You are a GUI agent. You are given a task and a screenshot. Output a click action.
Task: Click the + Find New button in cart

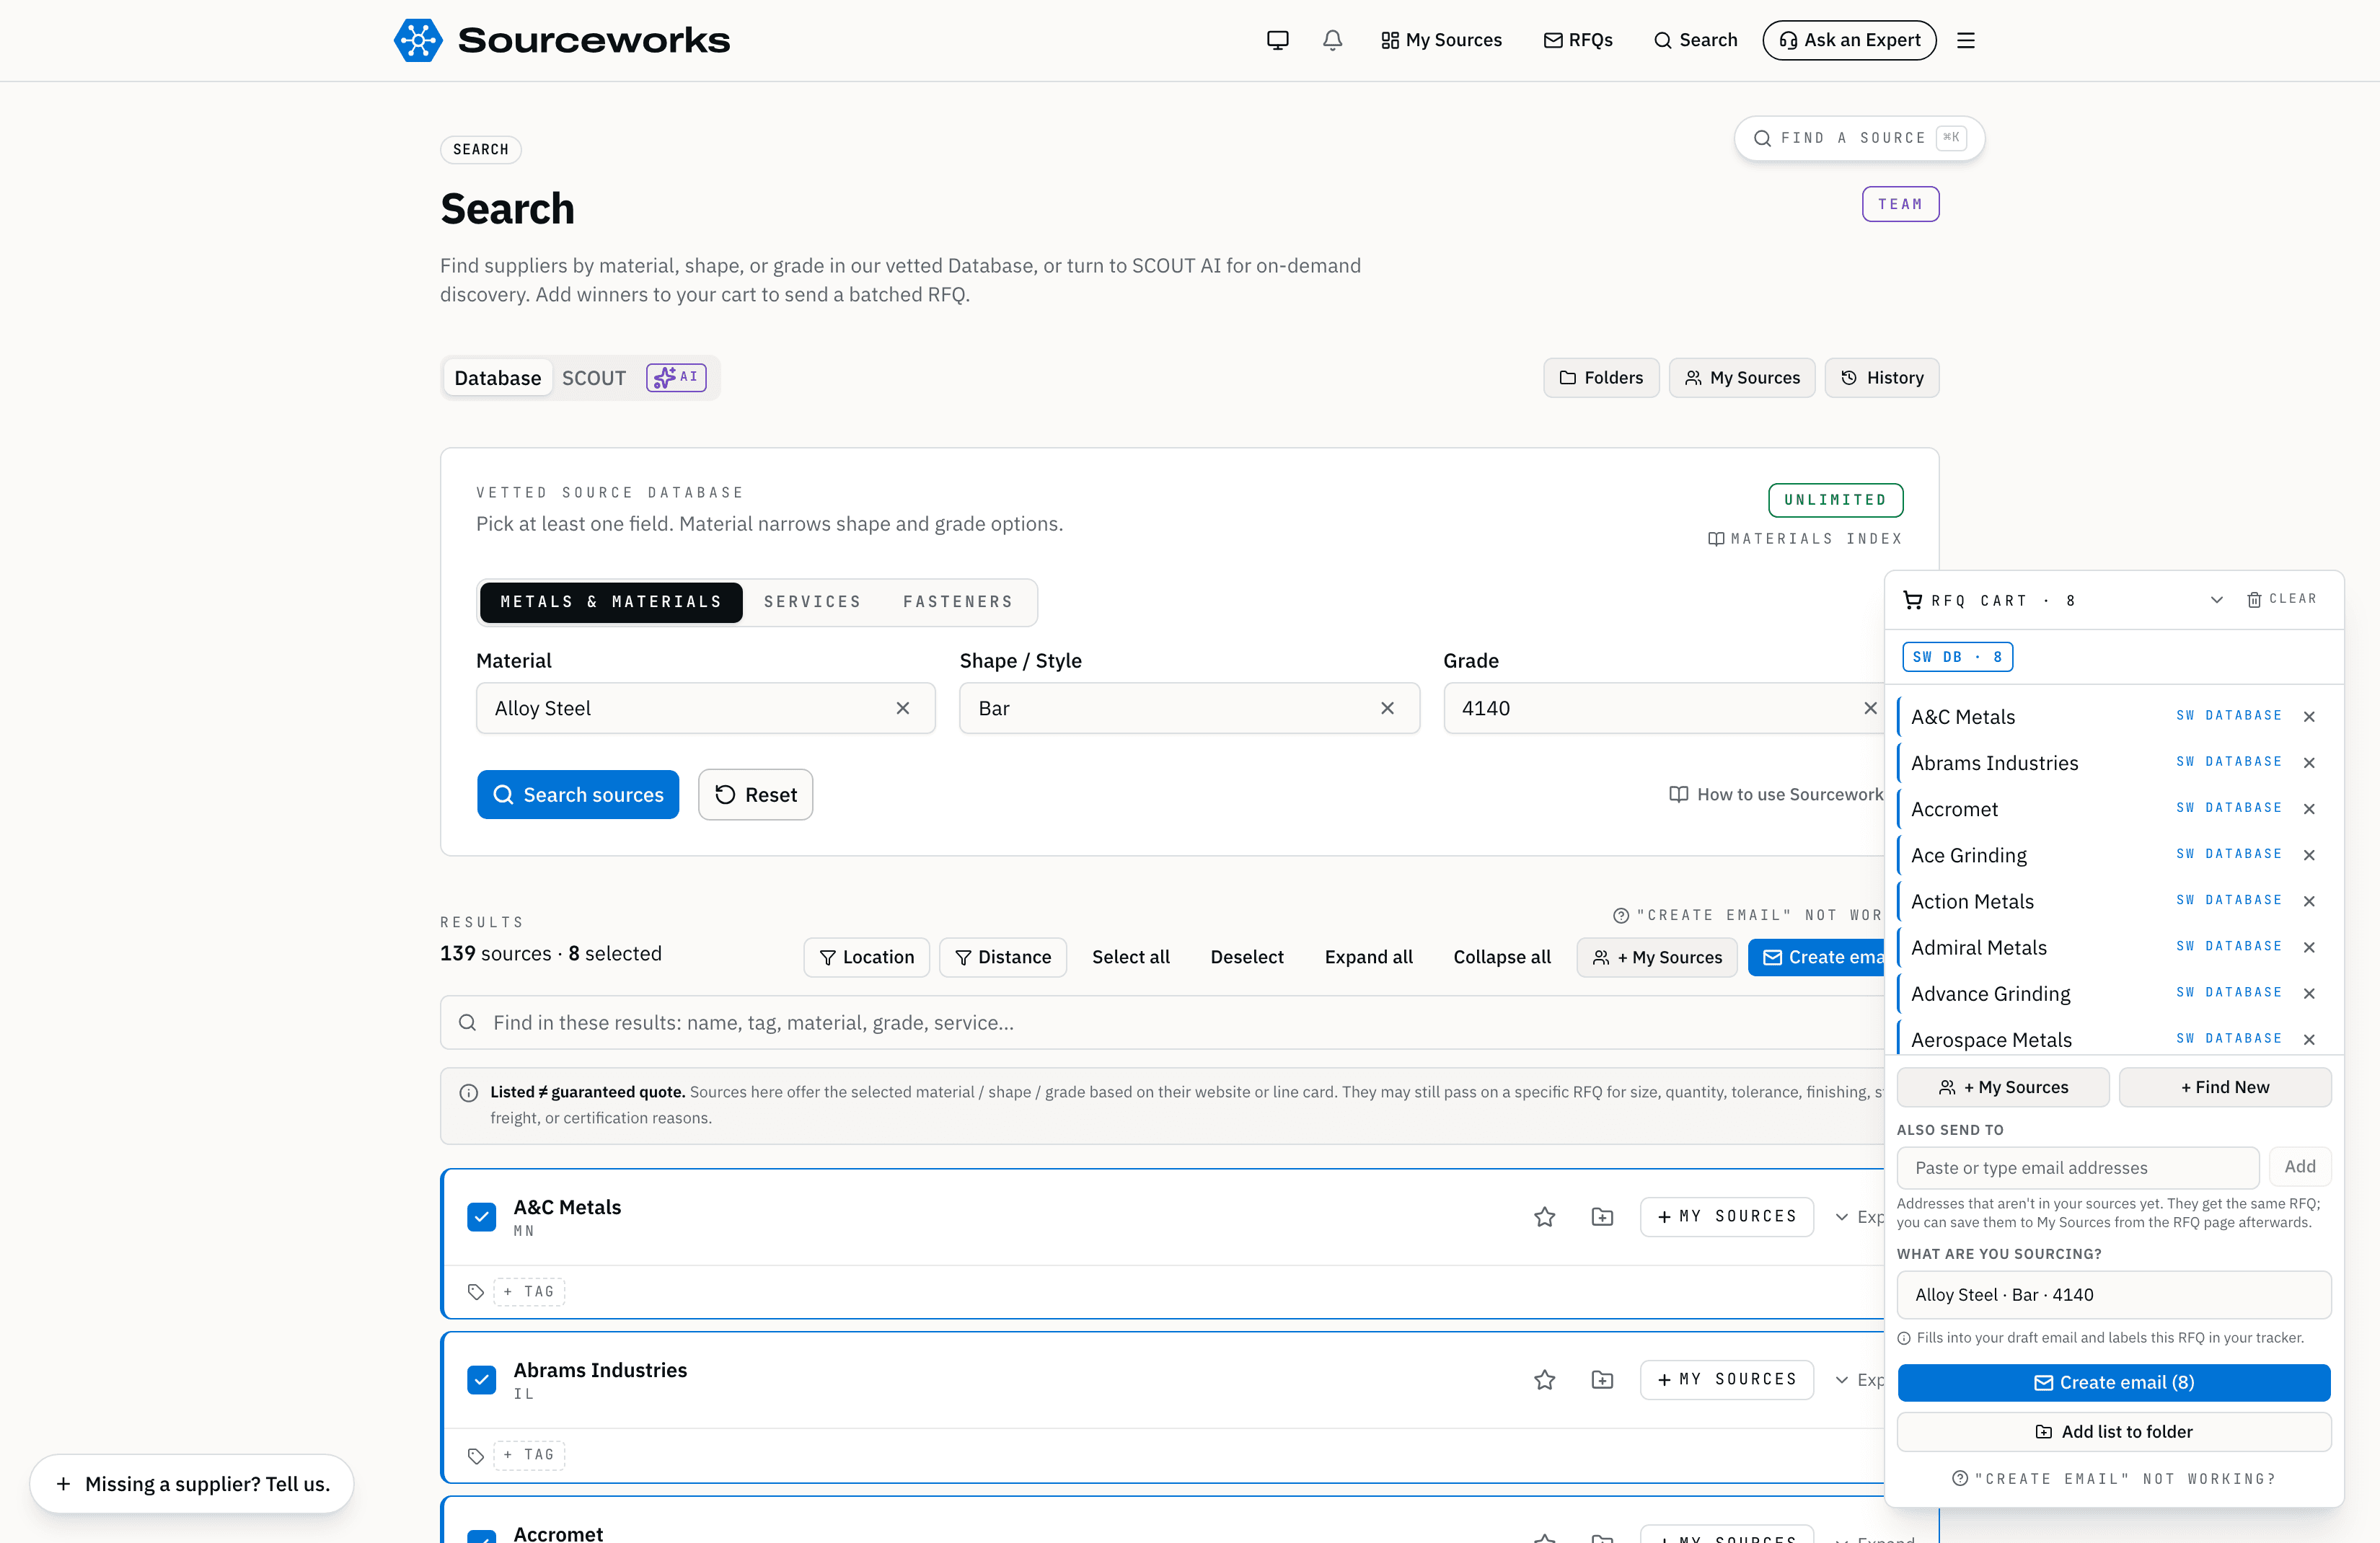click(2224, 1087)
